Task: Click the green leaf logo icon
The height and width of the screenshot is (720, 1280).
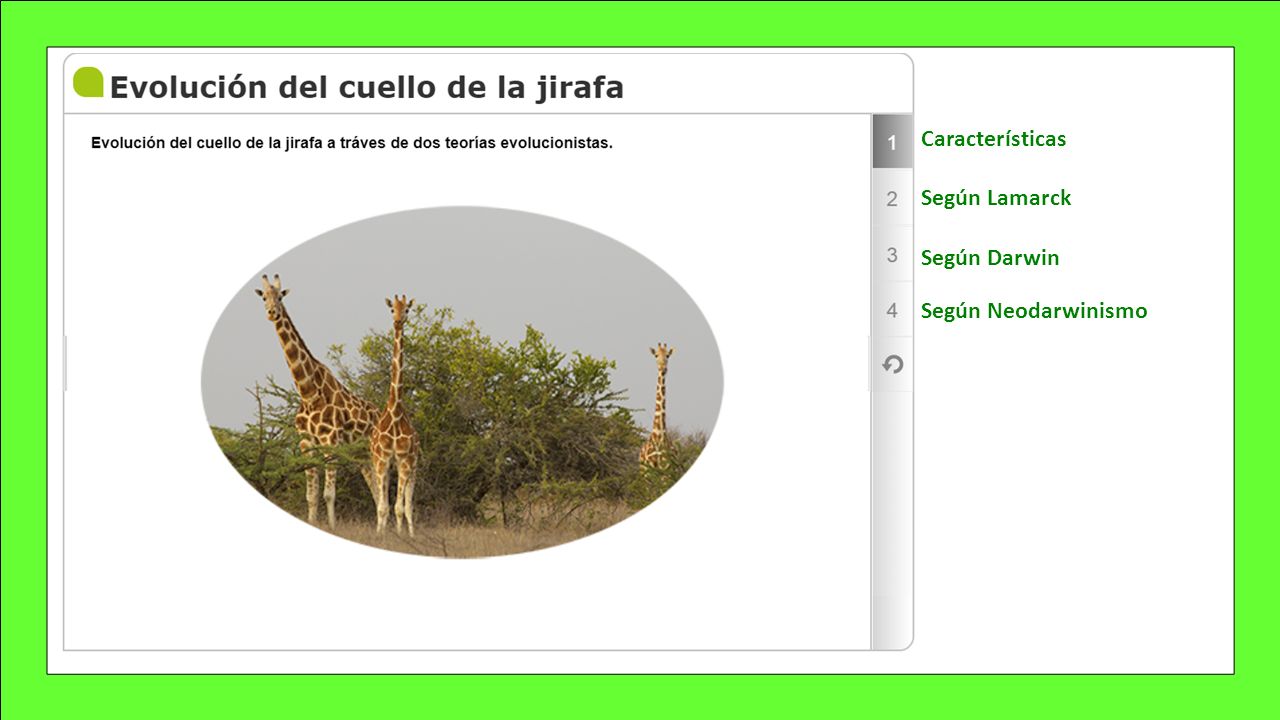Action: 88,82
